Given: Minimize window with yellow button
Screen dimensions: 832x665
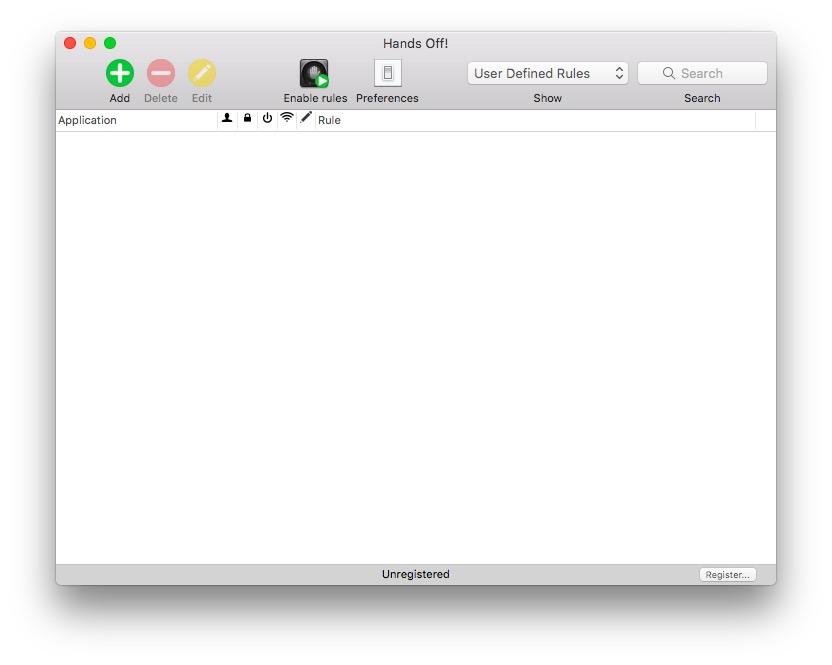Looking at the screenshot, I should 90,43.
